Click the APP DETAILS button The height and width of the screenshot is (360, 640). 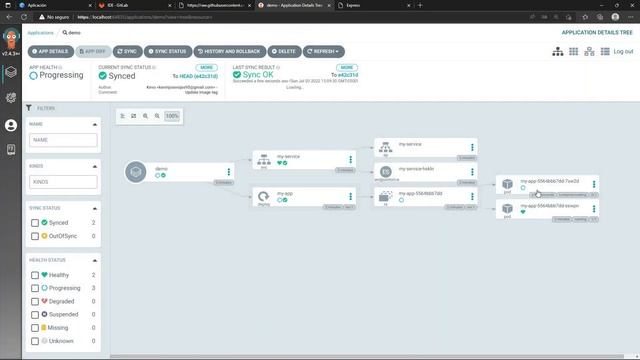[51, 51]
